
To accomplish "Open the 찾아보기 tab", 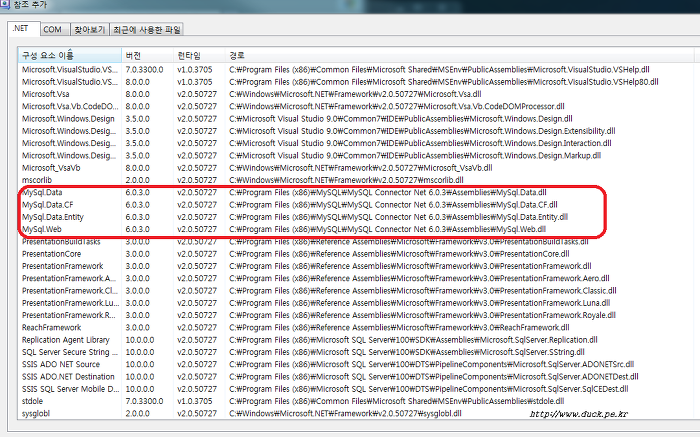I will click(x=89, y=29).
